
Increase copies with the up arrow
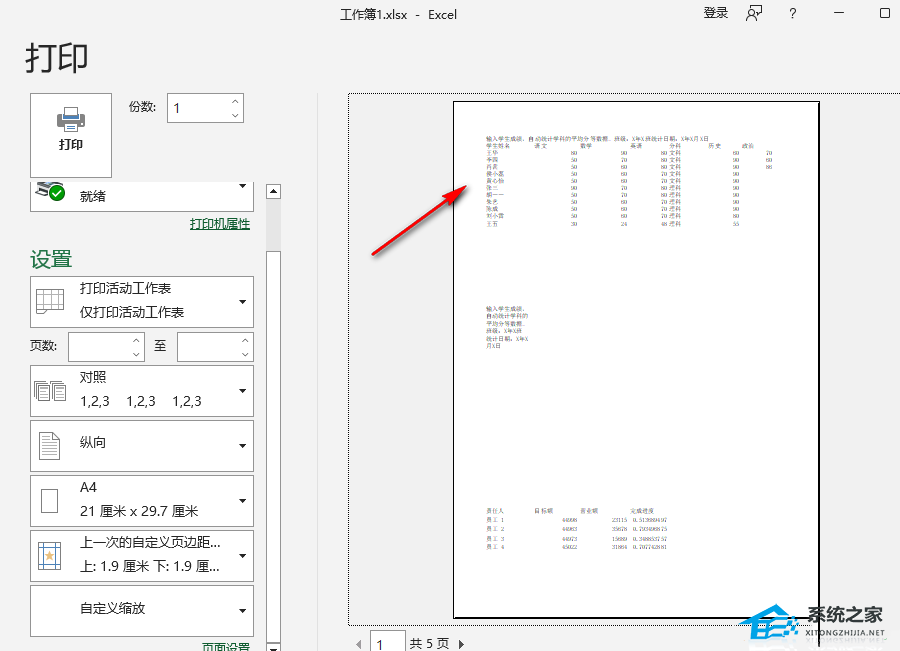235,101
